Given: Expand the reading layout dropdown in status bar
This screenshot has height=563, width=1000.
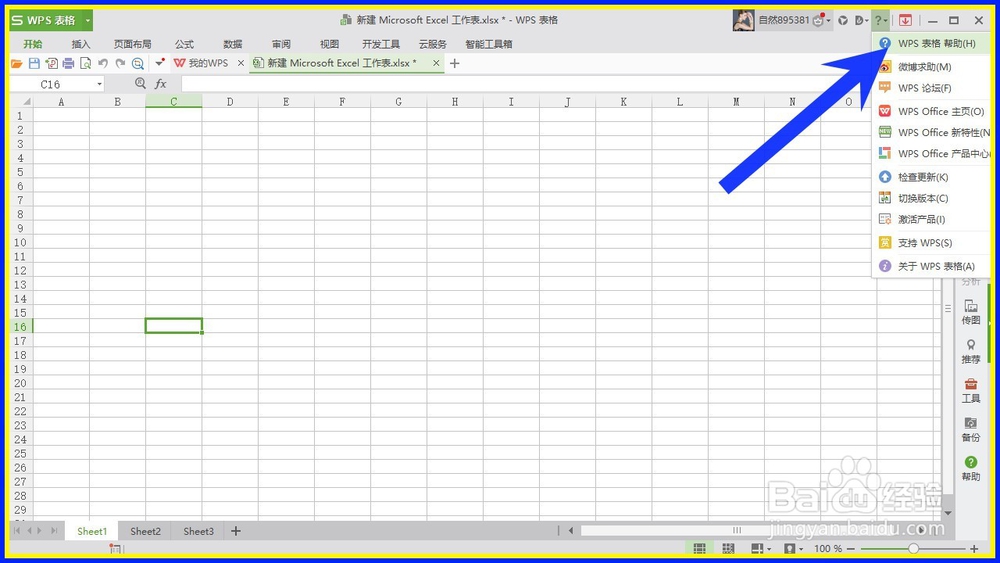Looking at the screenshot, I should point(769,549).
